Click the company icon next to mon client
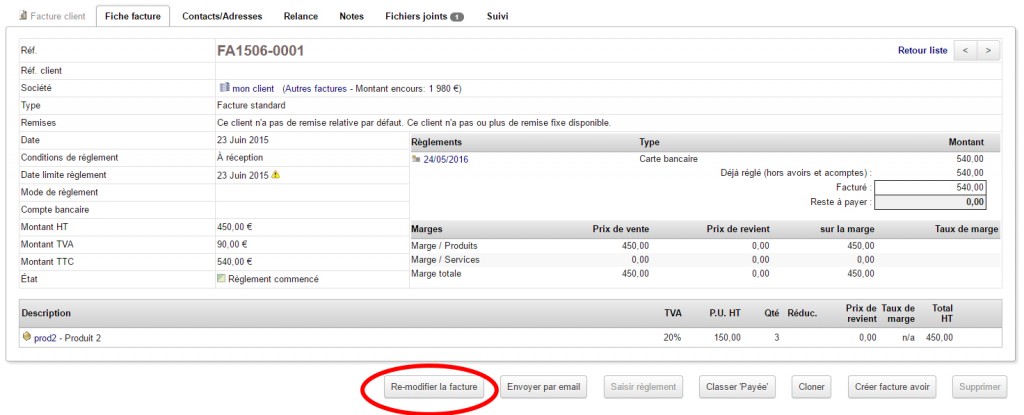This screenshot has width=1024, height=415. pyautogui.click(x=224, y=88)
